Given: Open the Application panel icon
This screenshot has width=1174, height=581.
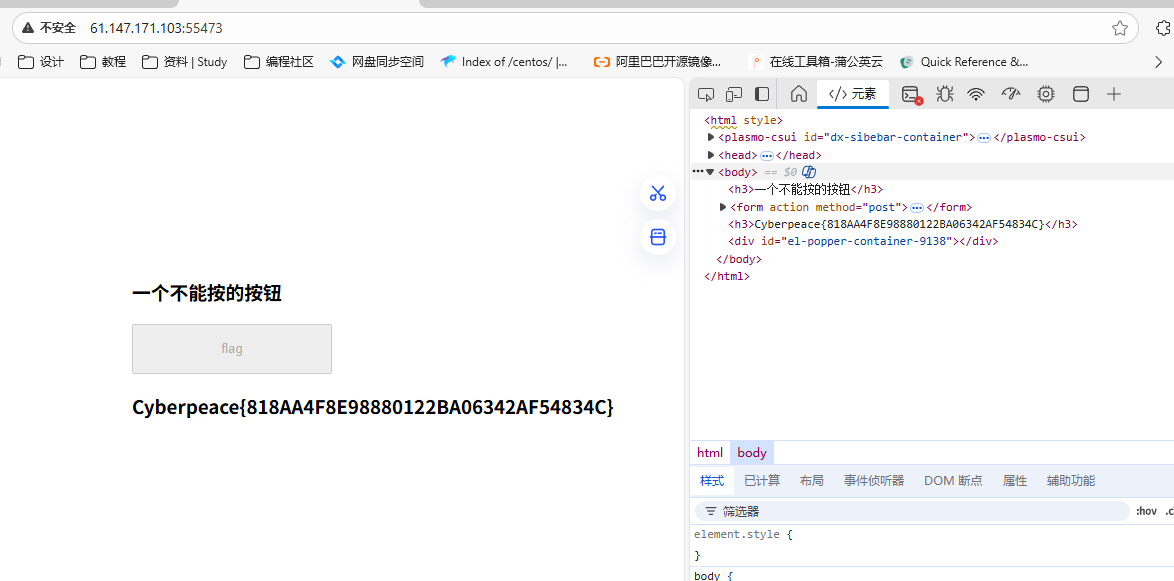Looking at the screenshot, I should 1080,94.
